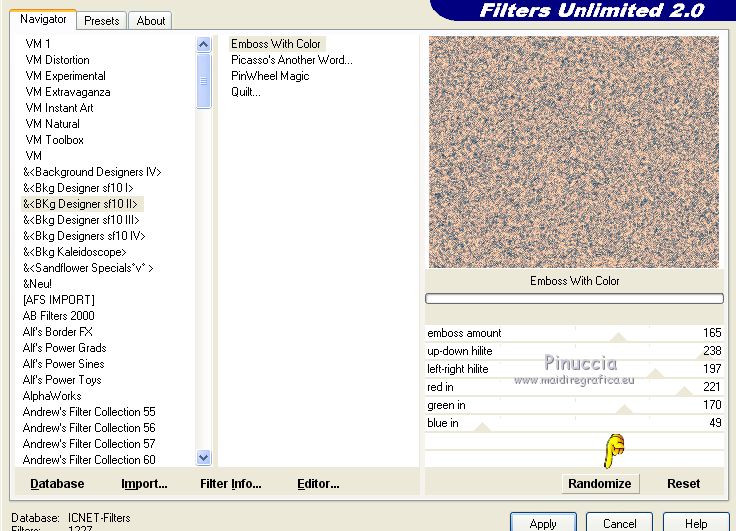
Task: Select the AlphaWorks category
Action: click(x=52, y=395)
